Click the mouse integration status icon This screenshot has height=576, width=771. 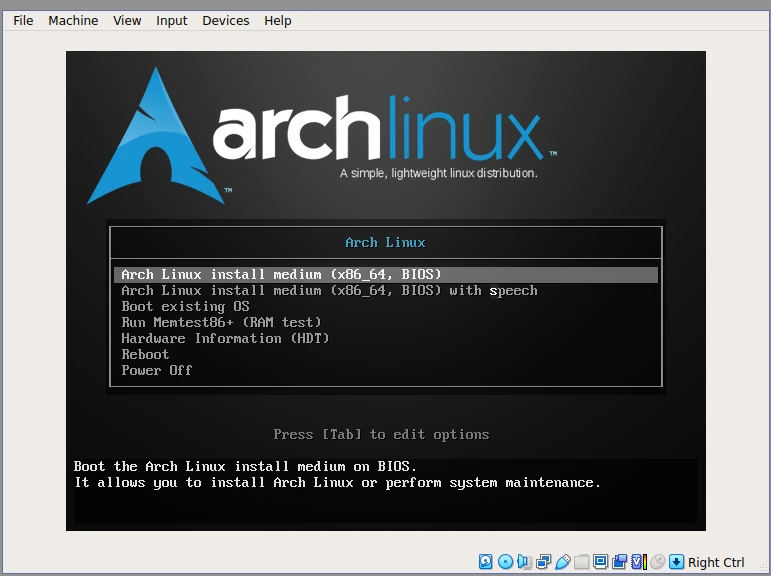[x=657, y=562]
